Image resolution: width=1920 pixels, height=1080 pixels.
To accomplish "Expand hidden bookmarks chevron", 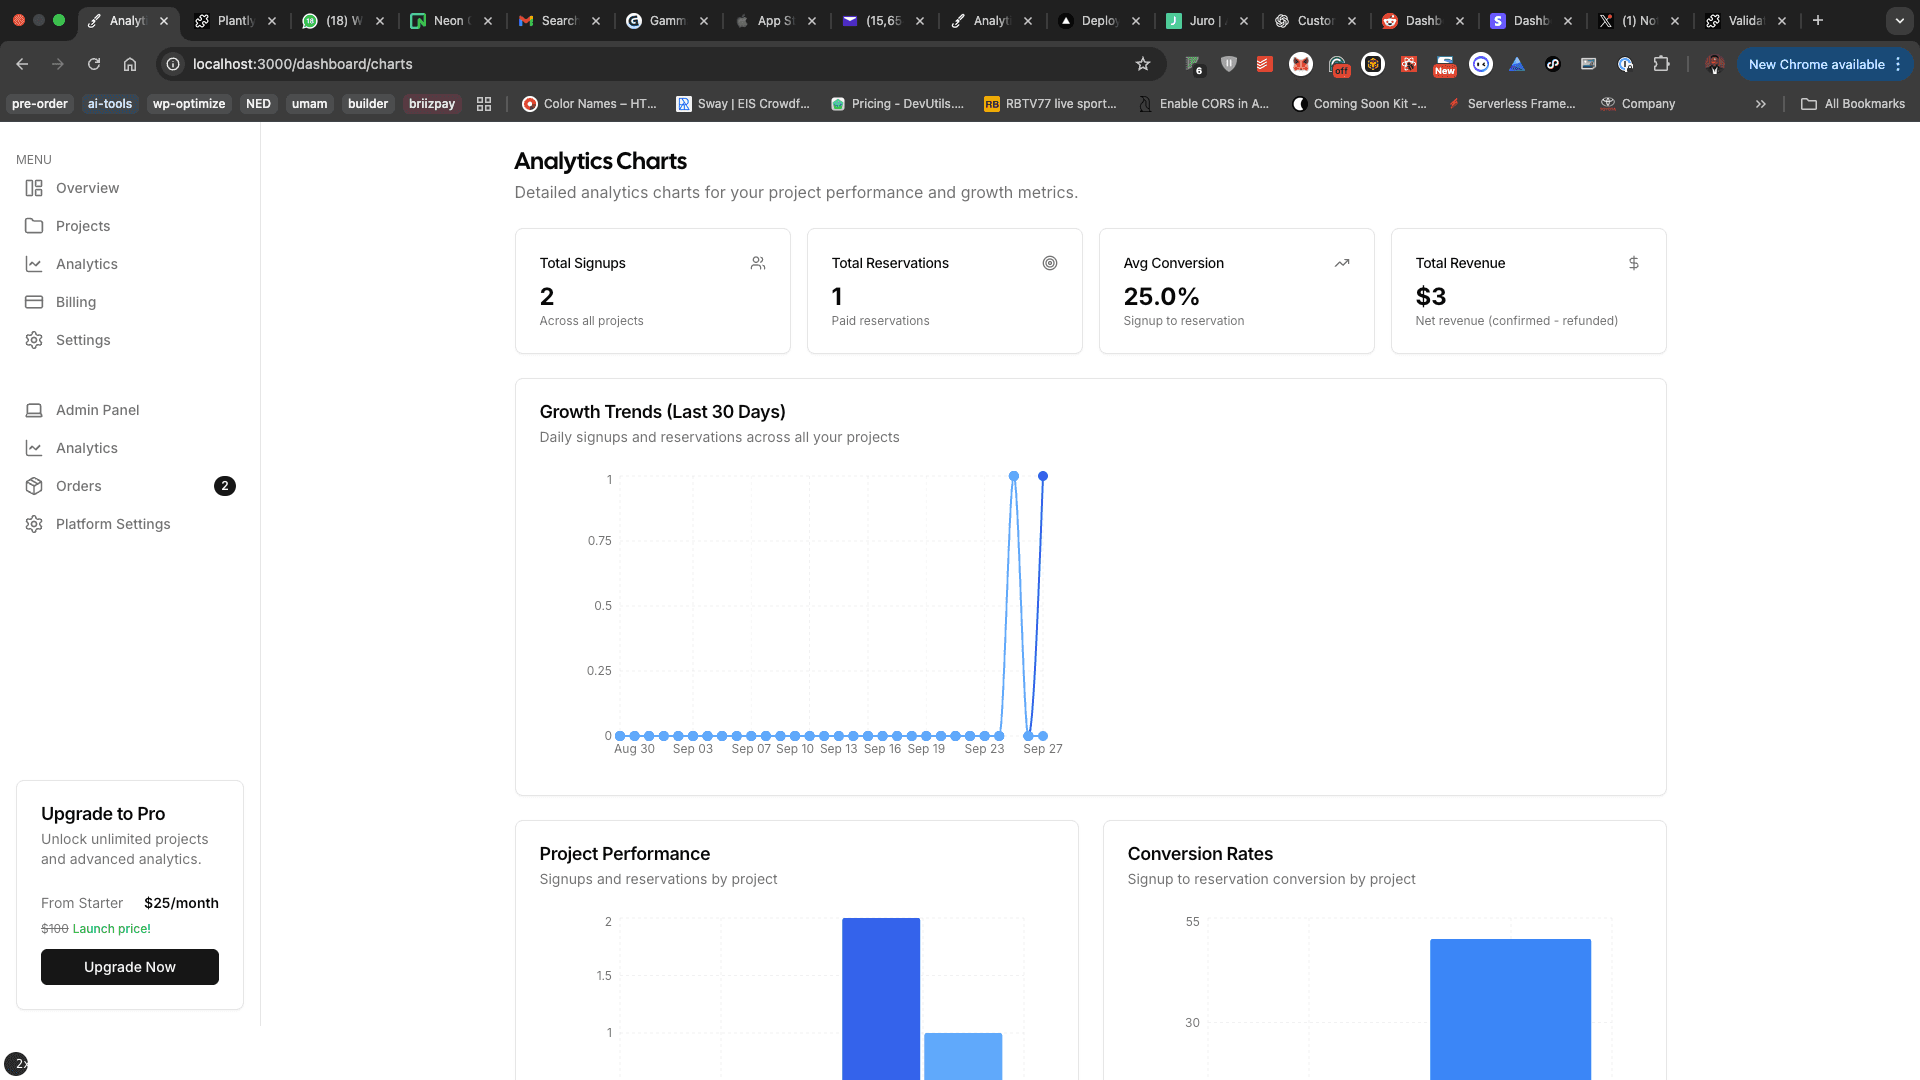I will coord(1760,104).
